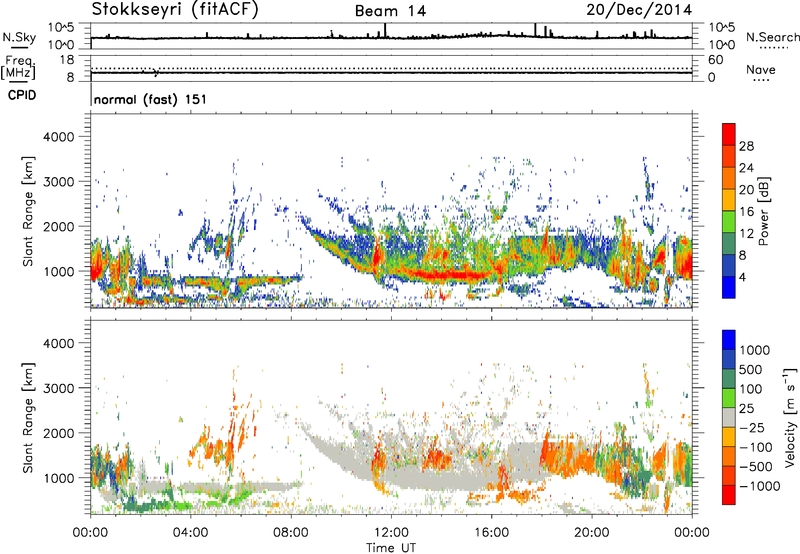
Task: Click the Time UT axis label
Action: 391,548
